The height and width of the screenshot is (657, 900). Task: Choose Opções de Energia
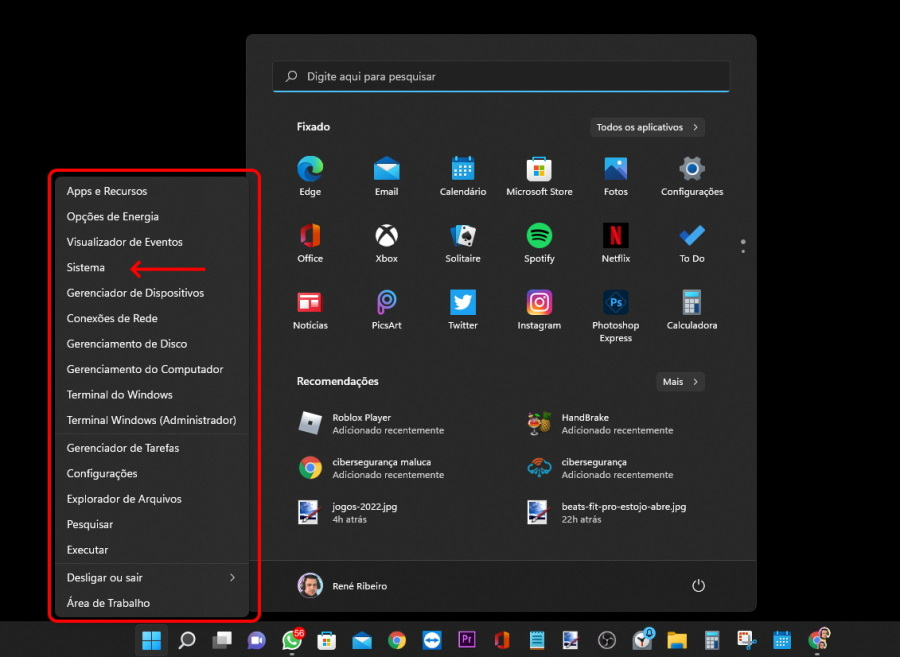pos(152,216)
